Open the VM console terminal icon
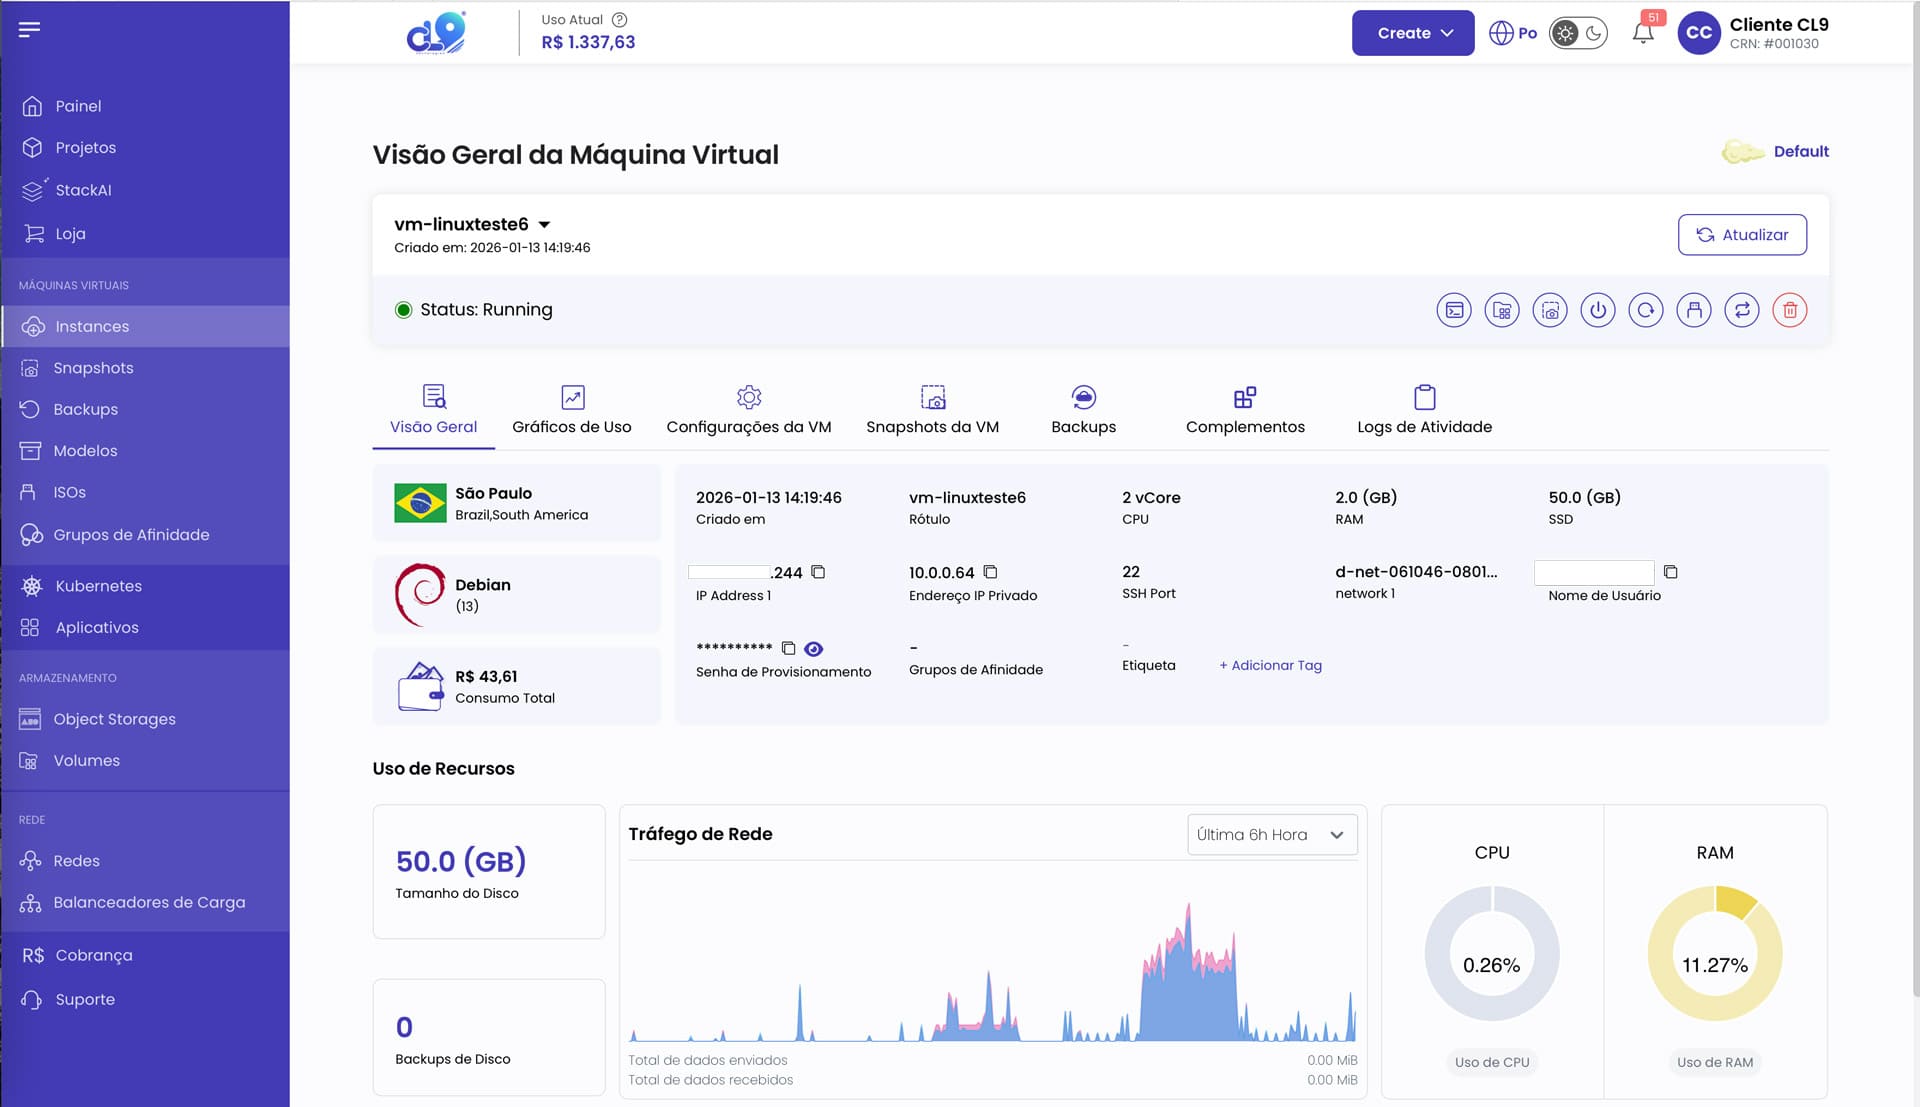This screenshot has height=1107, width=1920. click(x=1454, y=310)
